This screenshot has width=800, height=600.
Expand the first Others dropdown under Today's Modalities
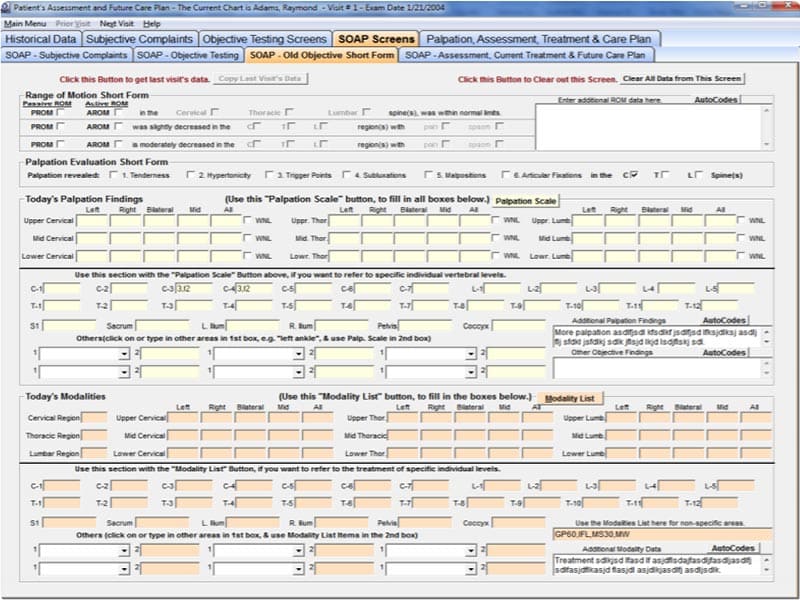pos(124,552)
